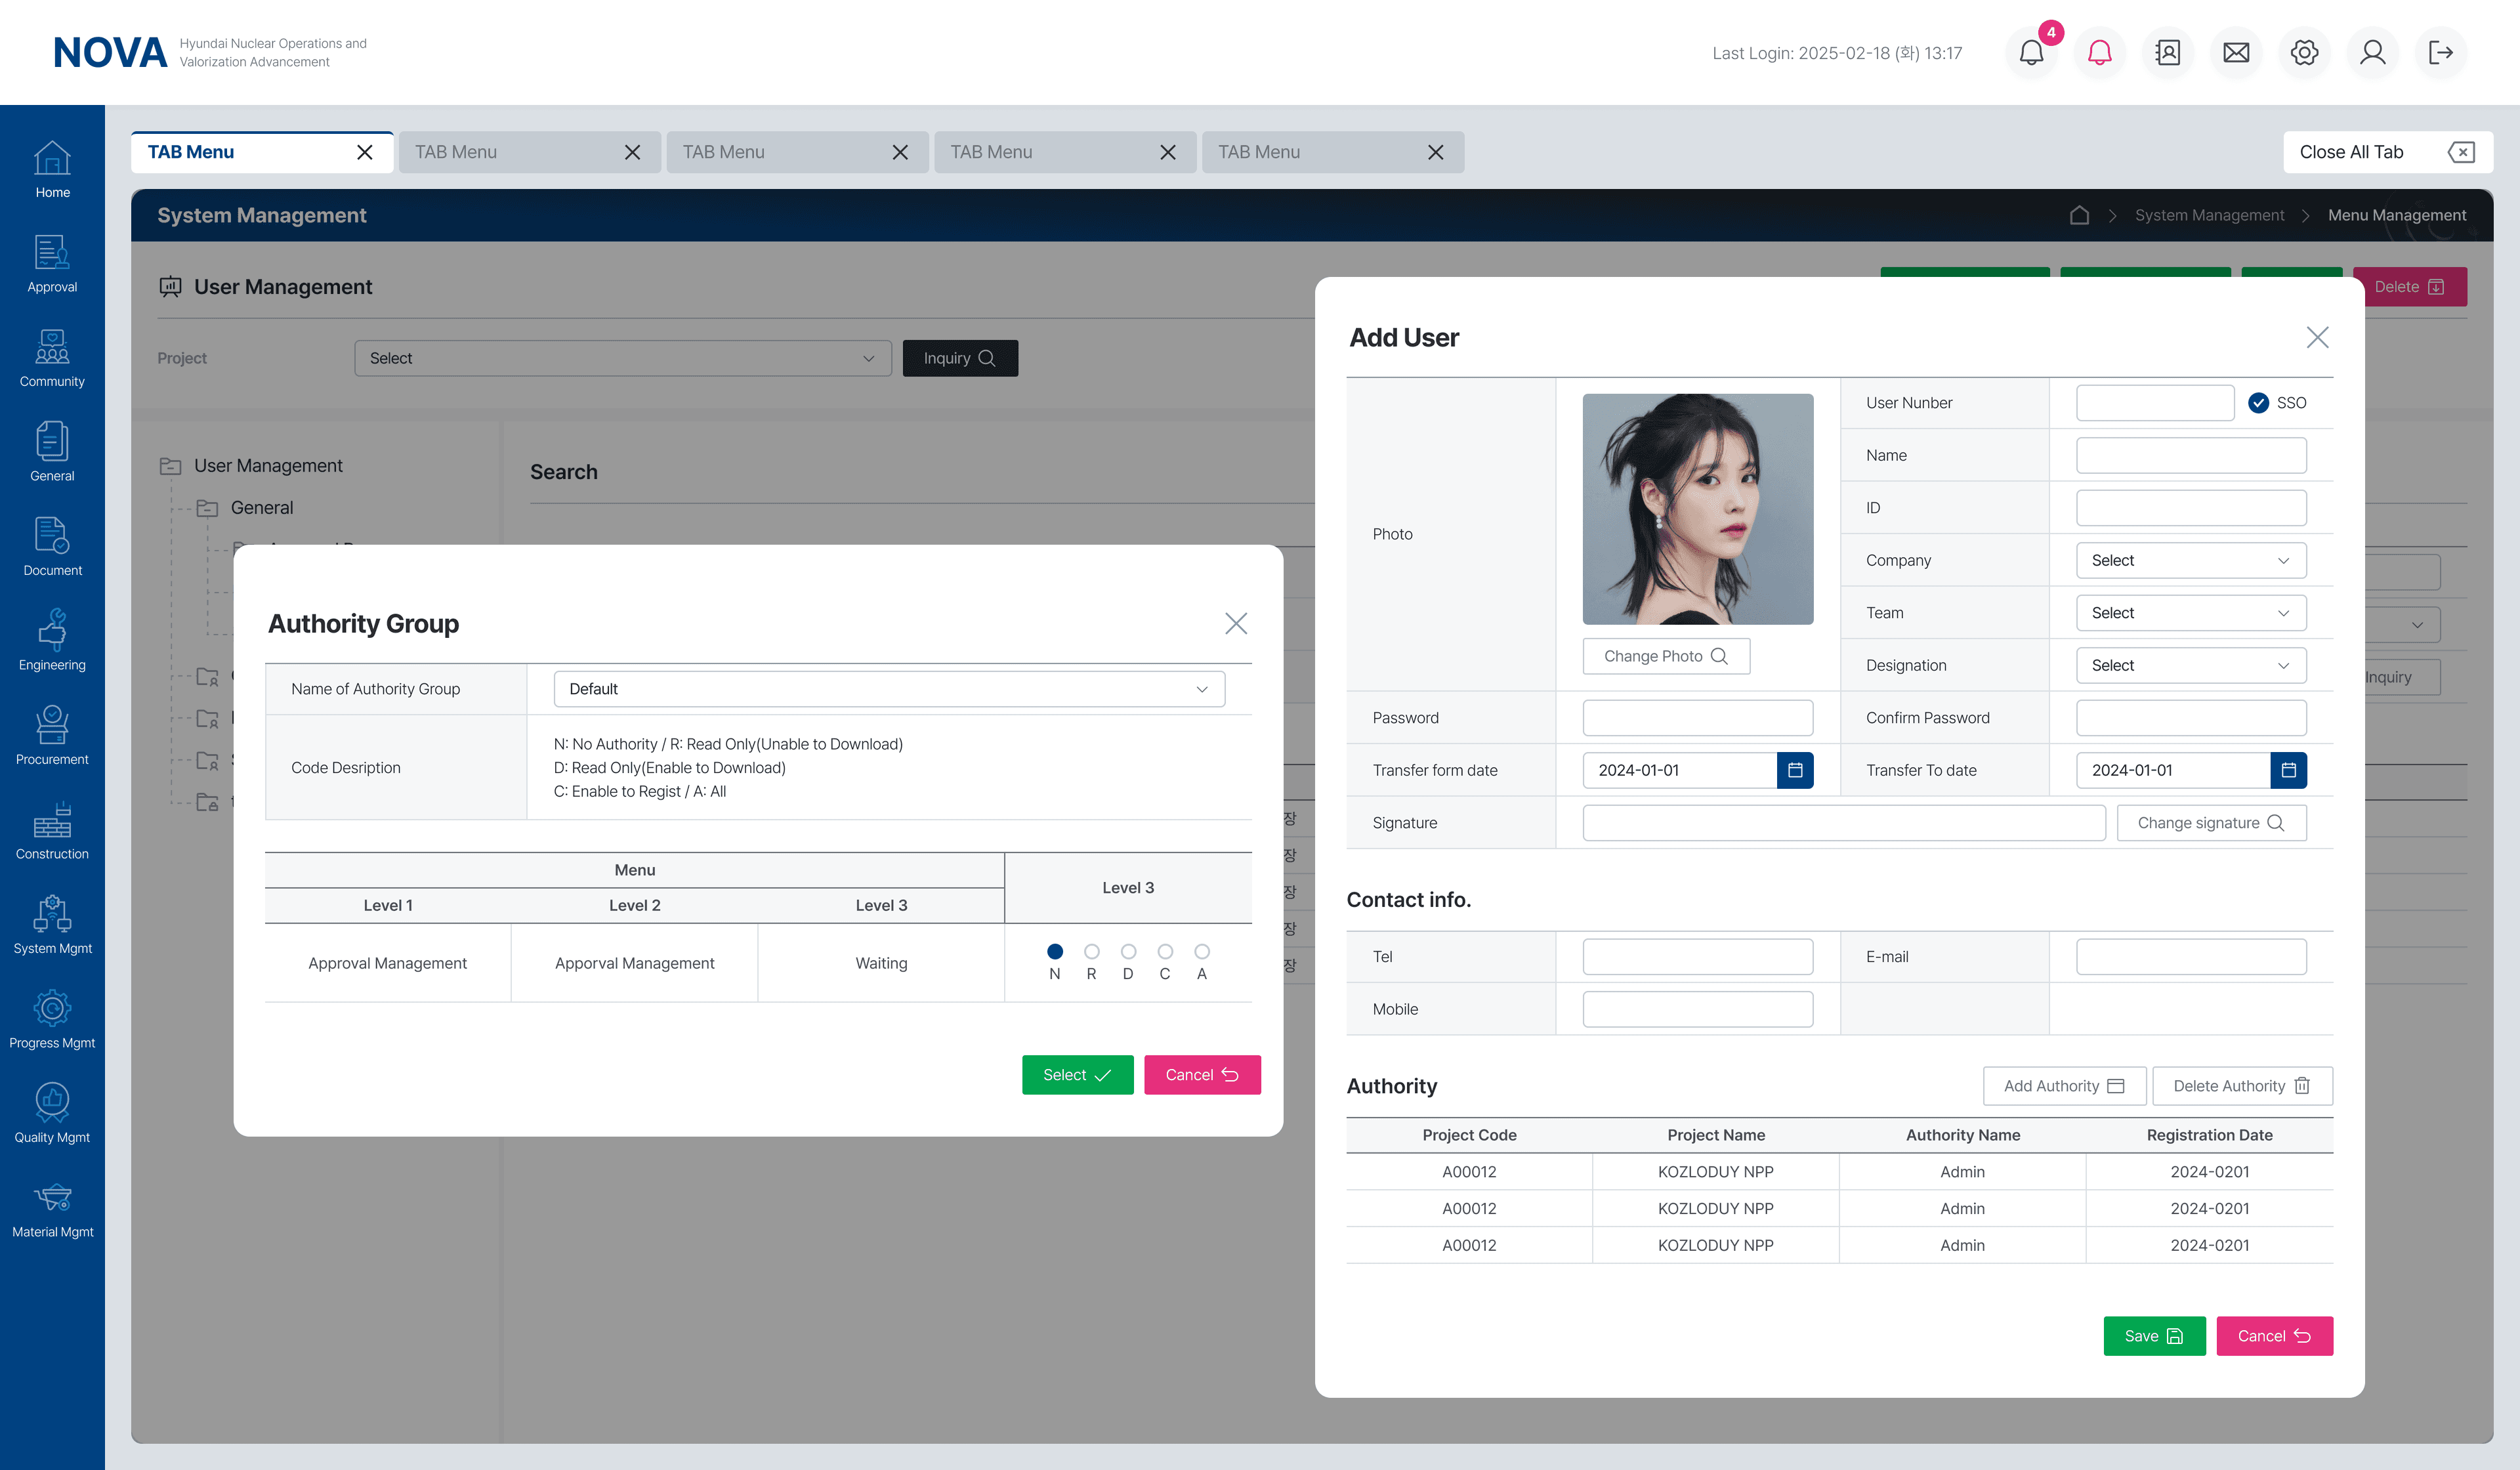Open Transfer form date calendar picker
The image size is (2520, 1470).
[x=1795, y=770]
